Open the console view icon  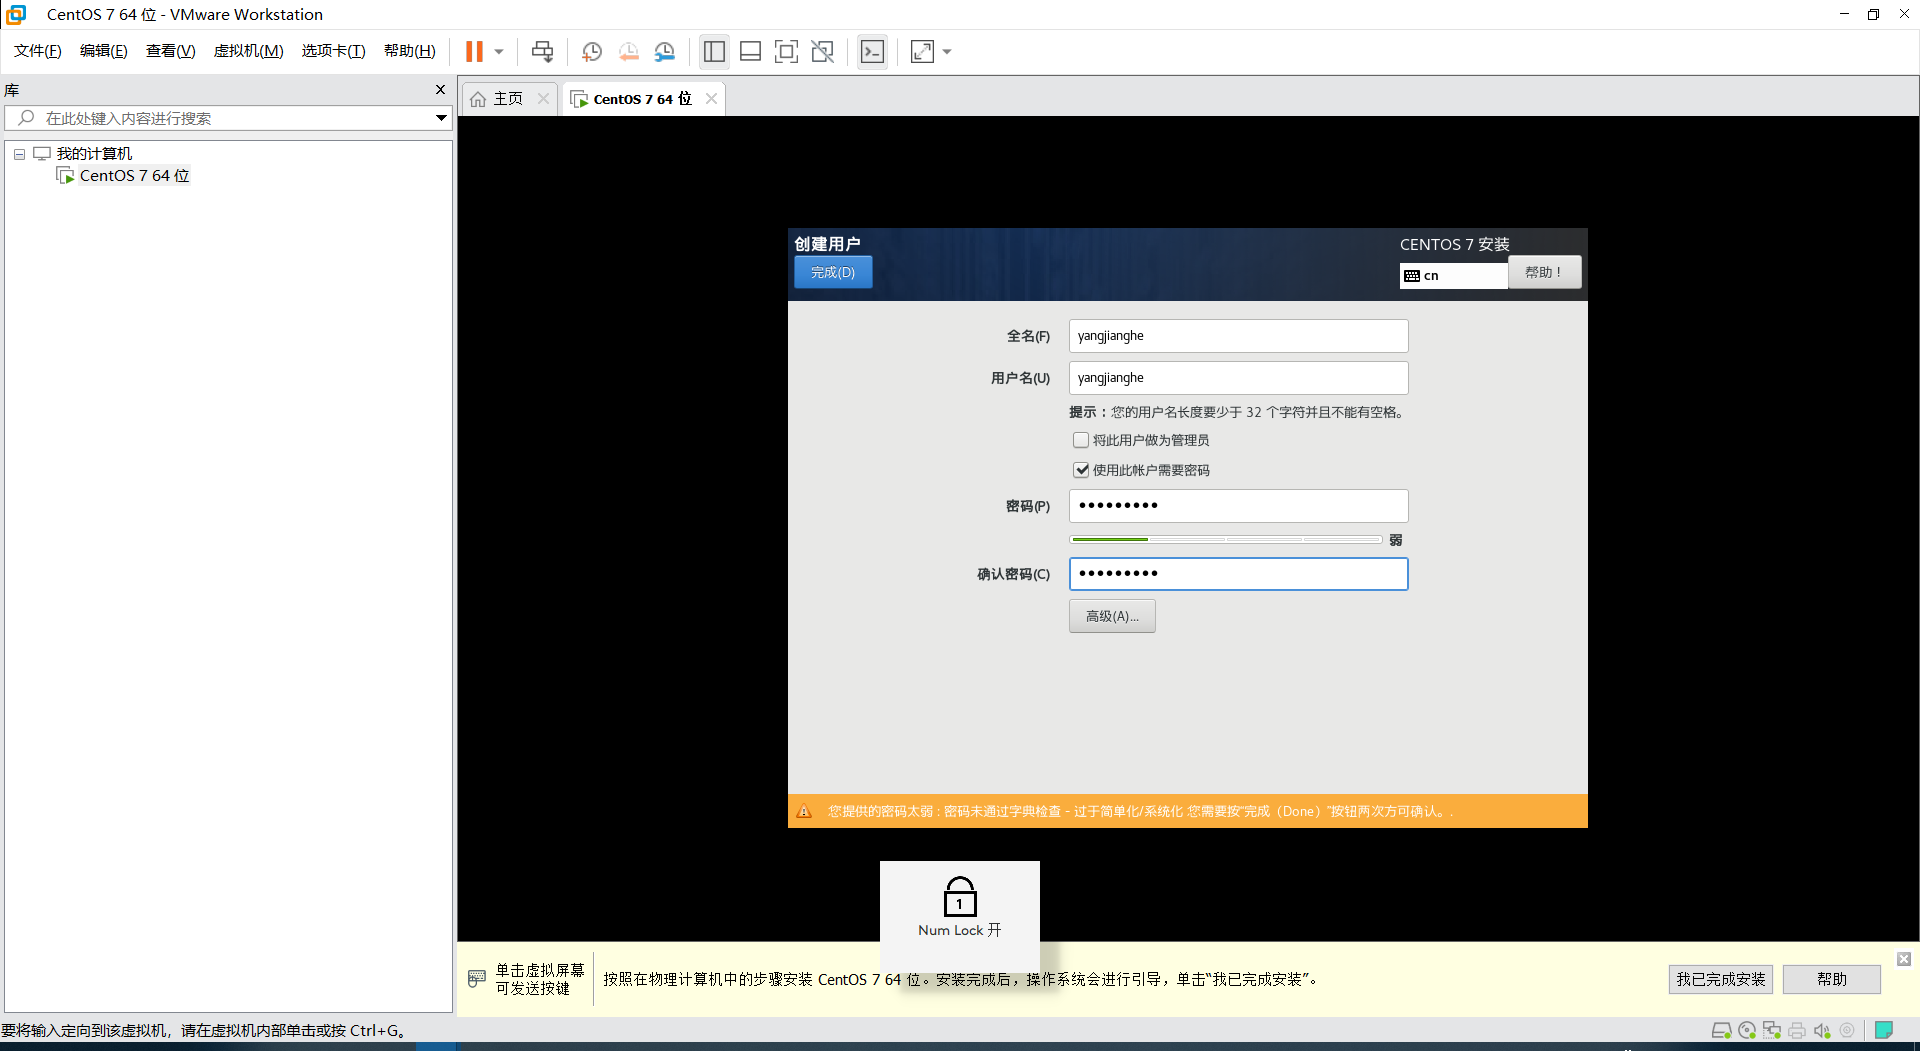[872, 51]
